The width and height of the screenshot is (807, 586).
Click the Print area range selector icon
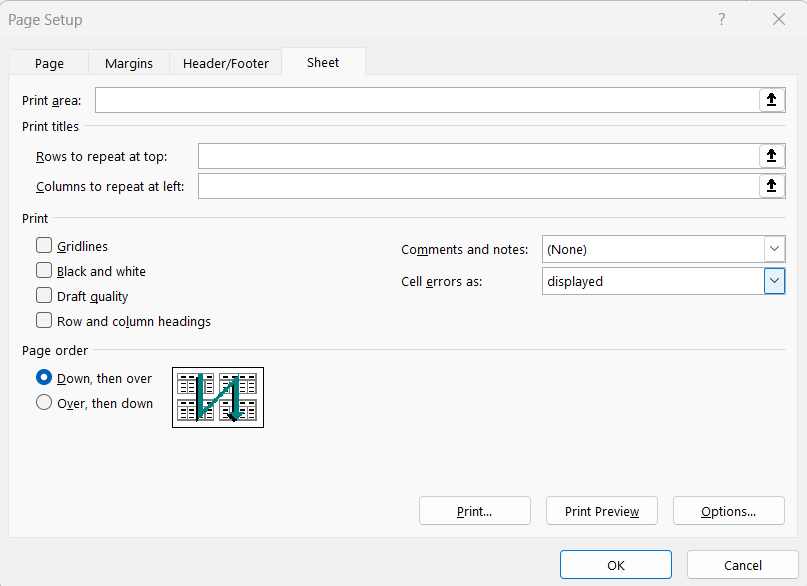[x=771, y=100]
